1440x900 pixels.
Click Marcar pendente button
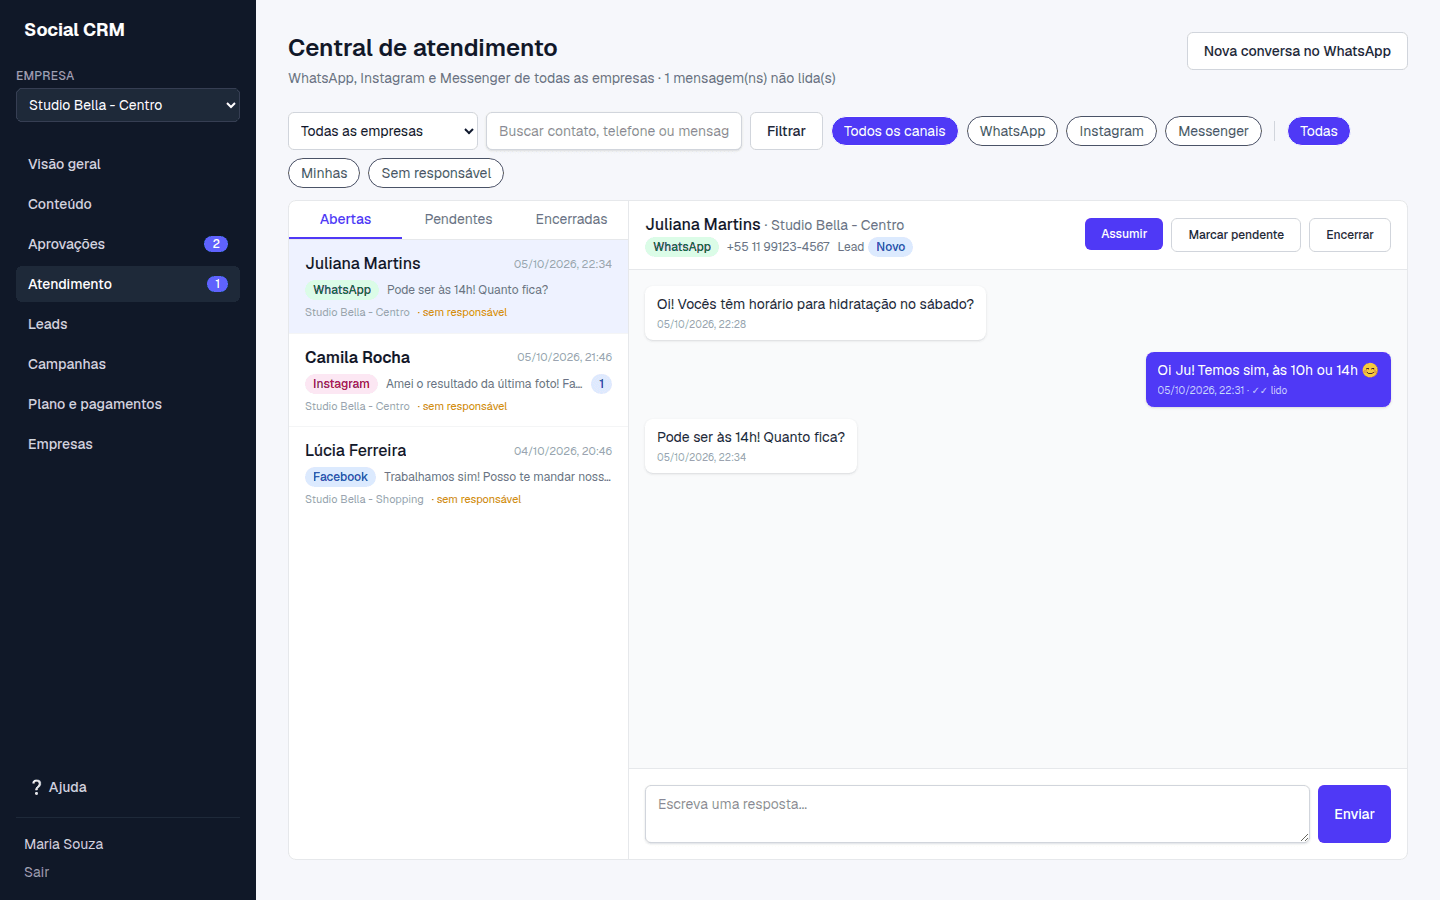(1236, 235)
